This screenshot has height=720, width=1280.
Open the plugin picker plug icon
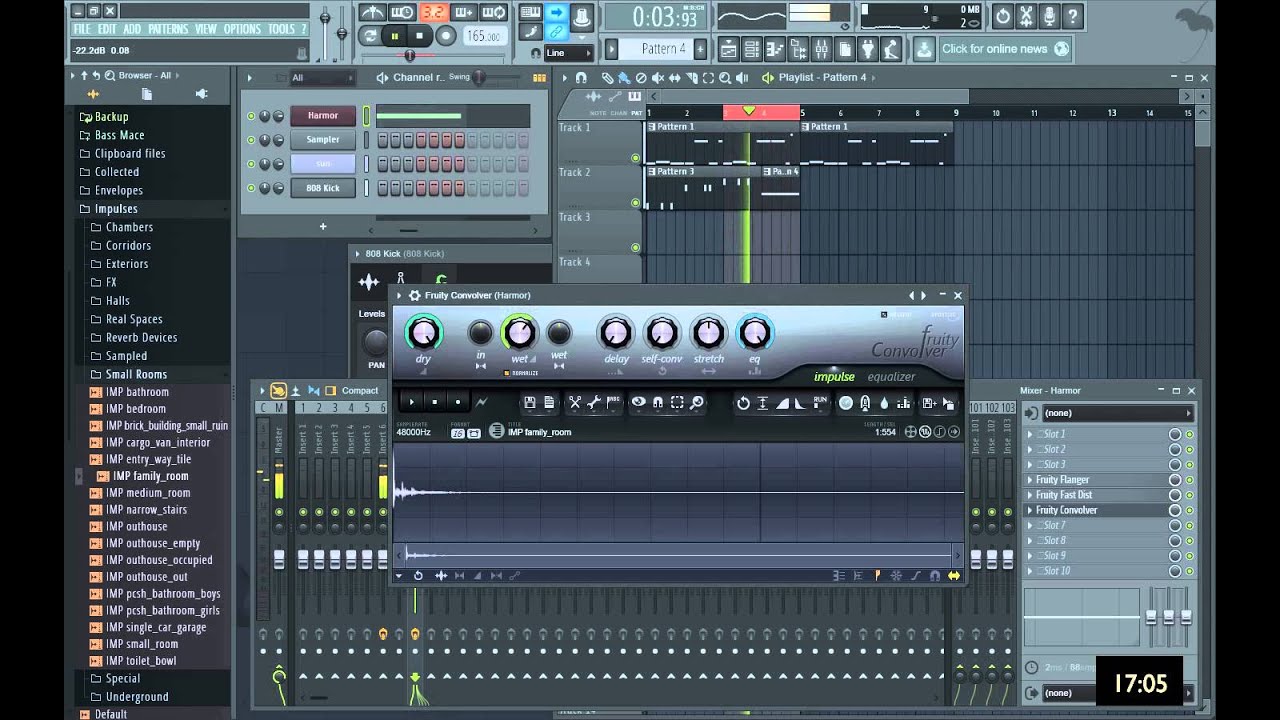click(868, 49)
